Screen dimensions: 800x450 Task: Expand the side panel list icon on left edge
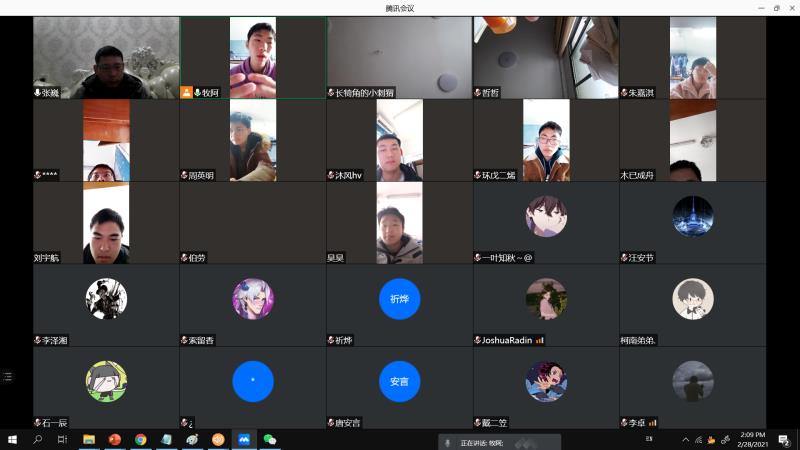coord(8,377)
